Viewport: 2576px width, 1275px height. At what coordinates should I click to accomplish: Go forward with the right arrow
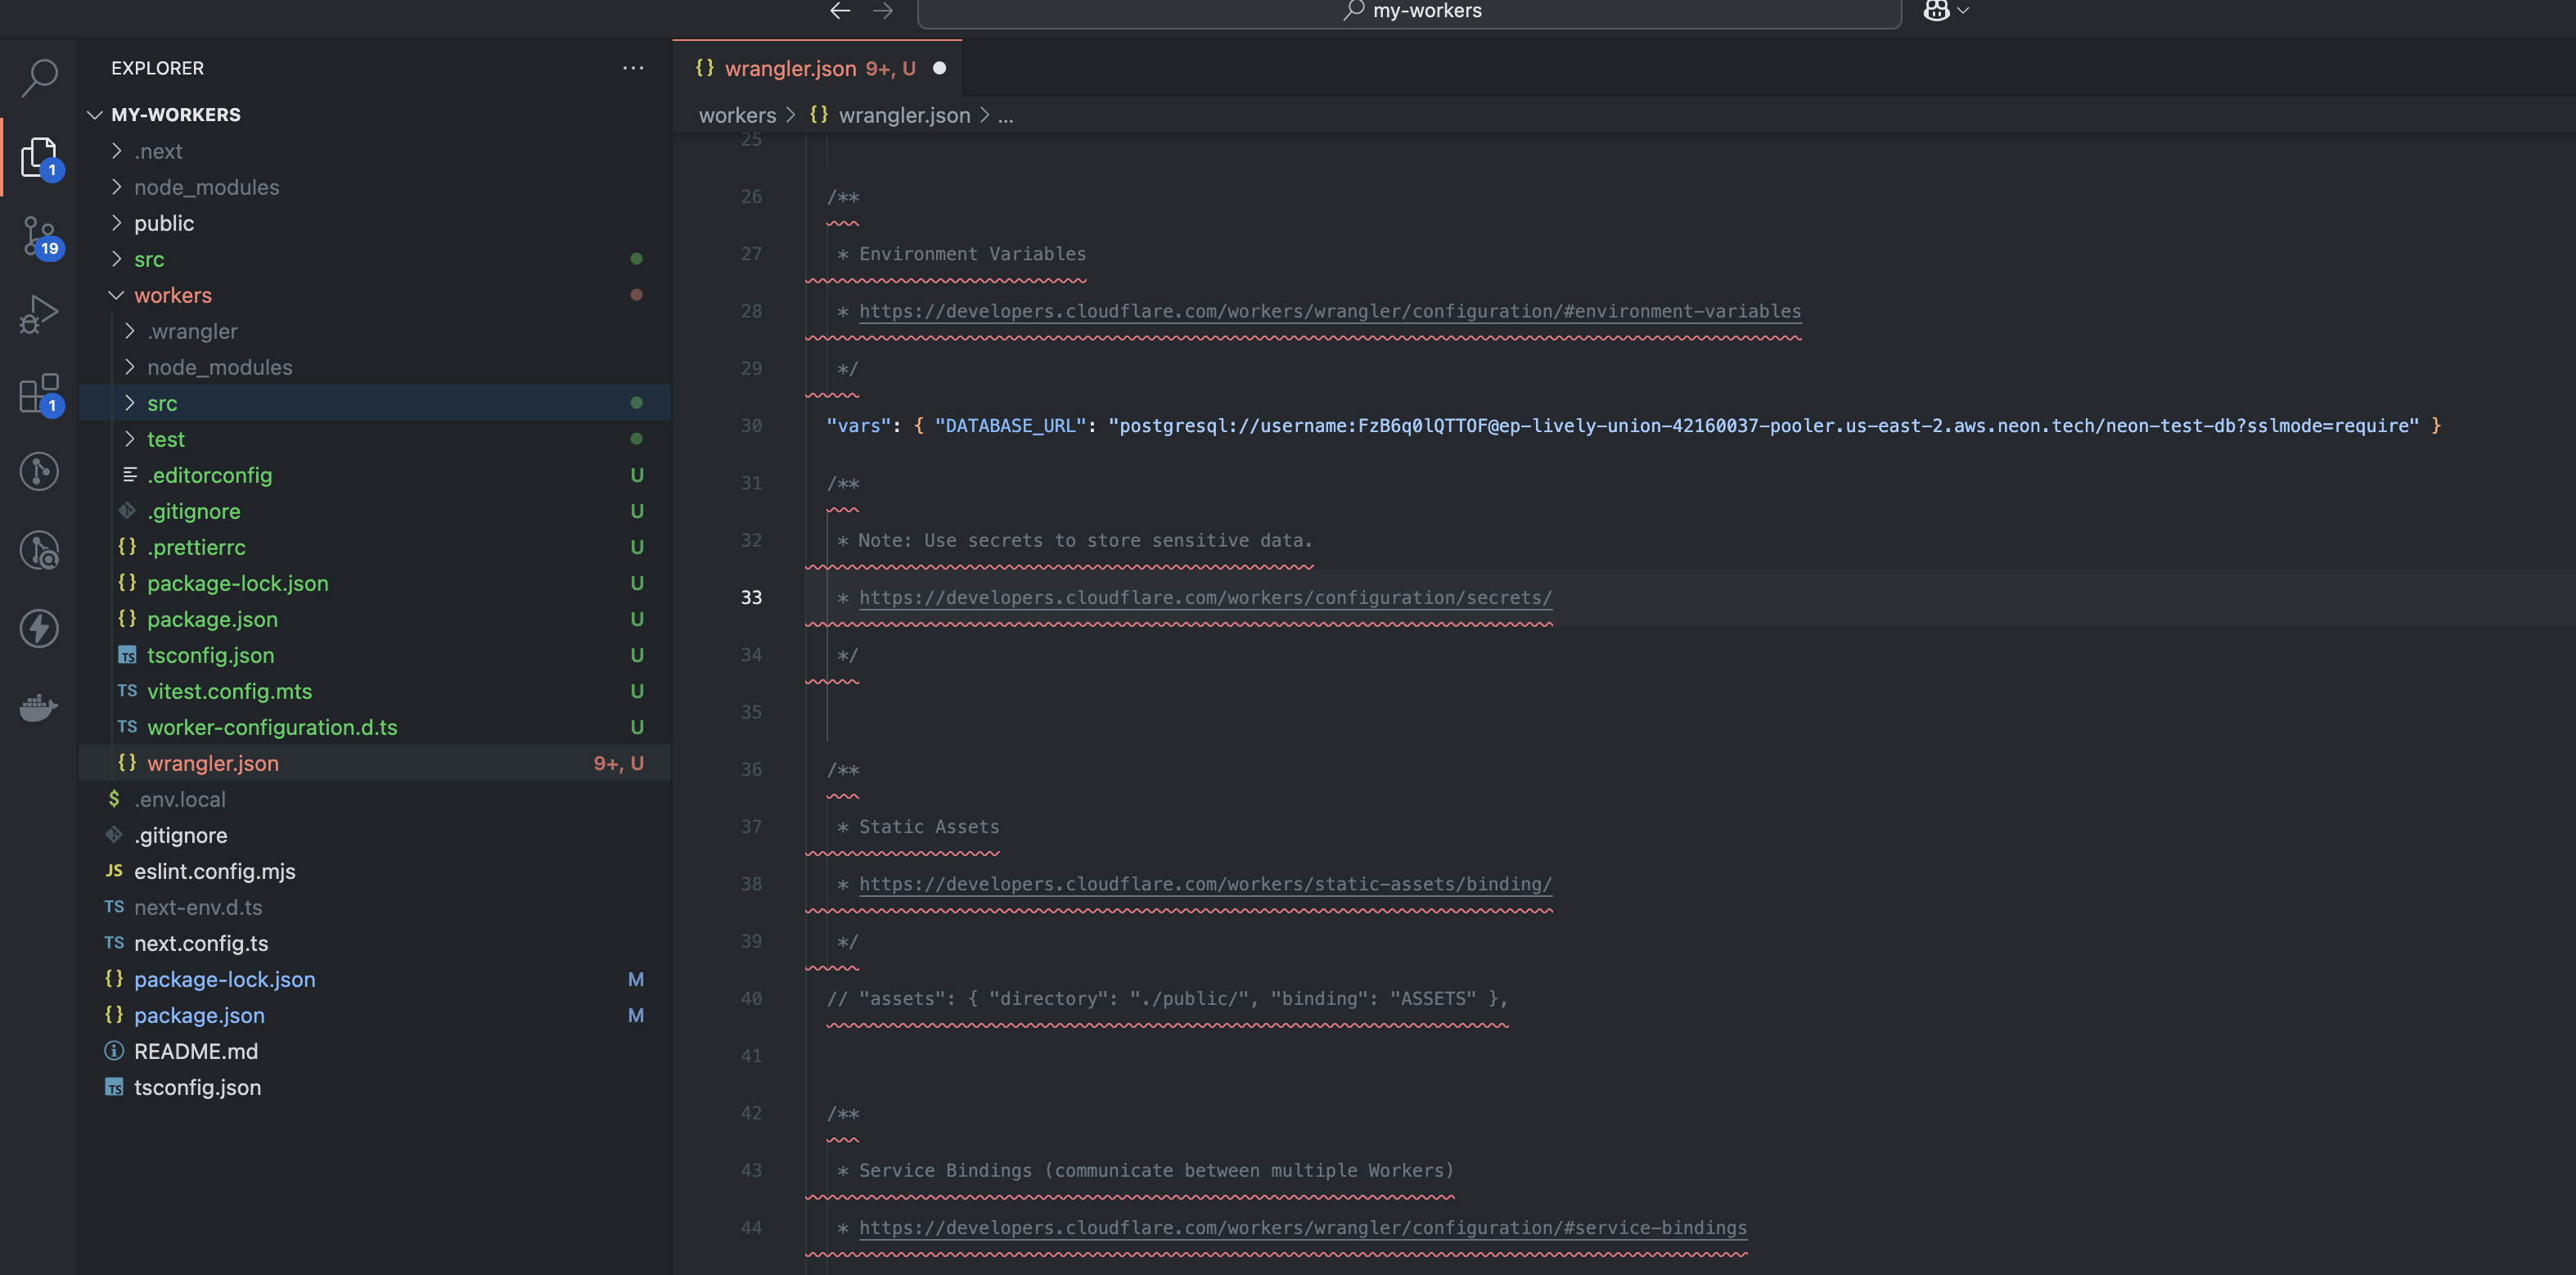(883, 11)
